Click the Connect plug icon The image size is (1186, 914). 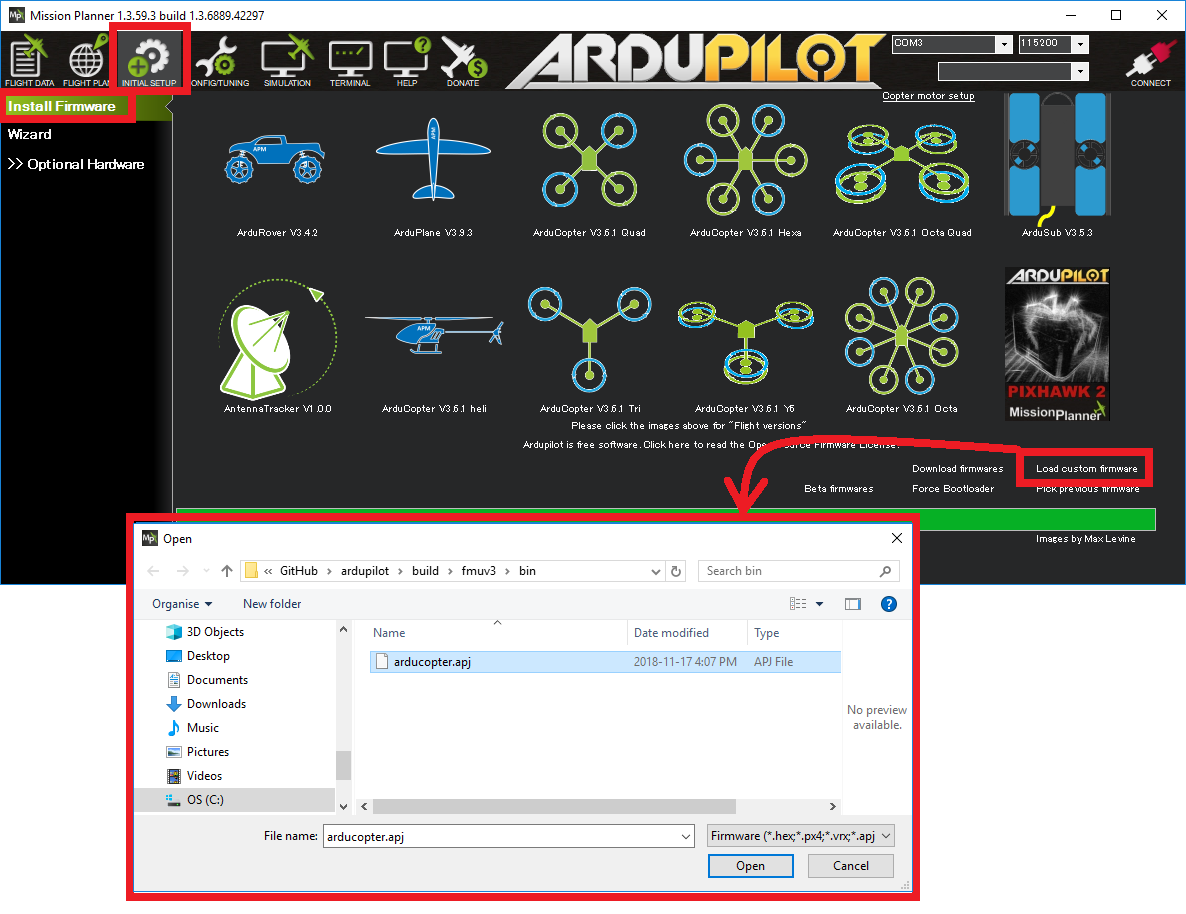pyautogui.click(x=1150, y=62)
